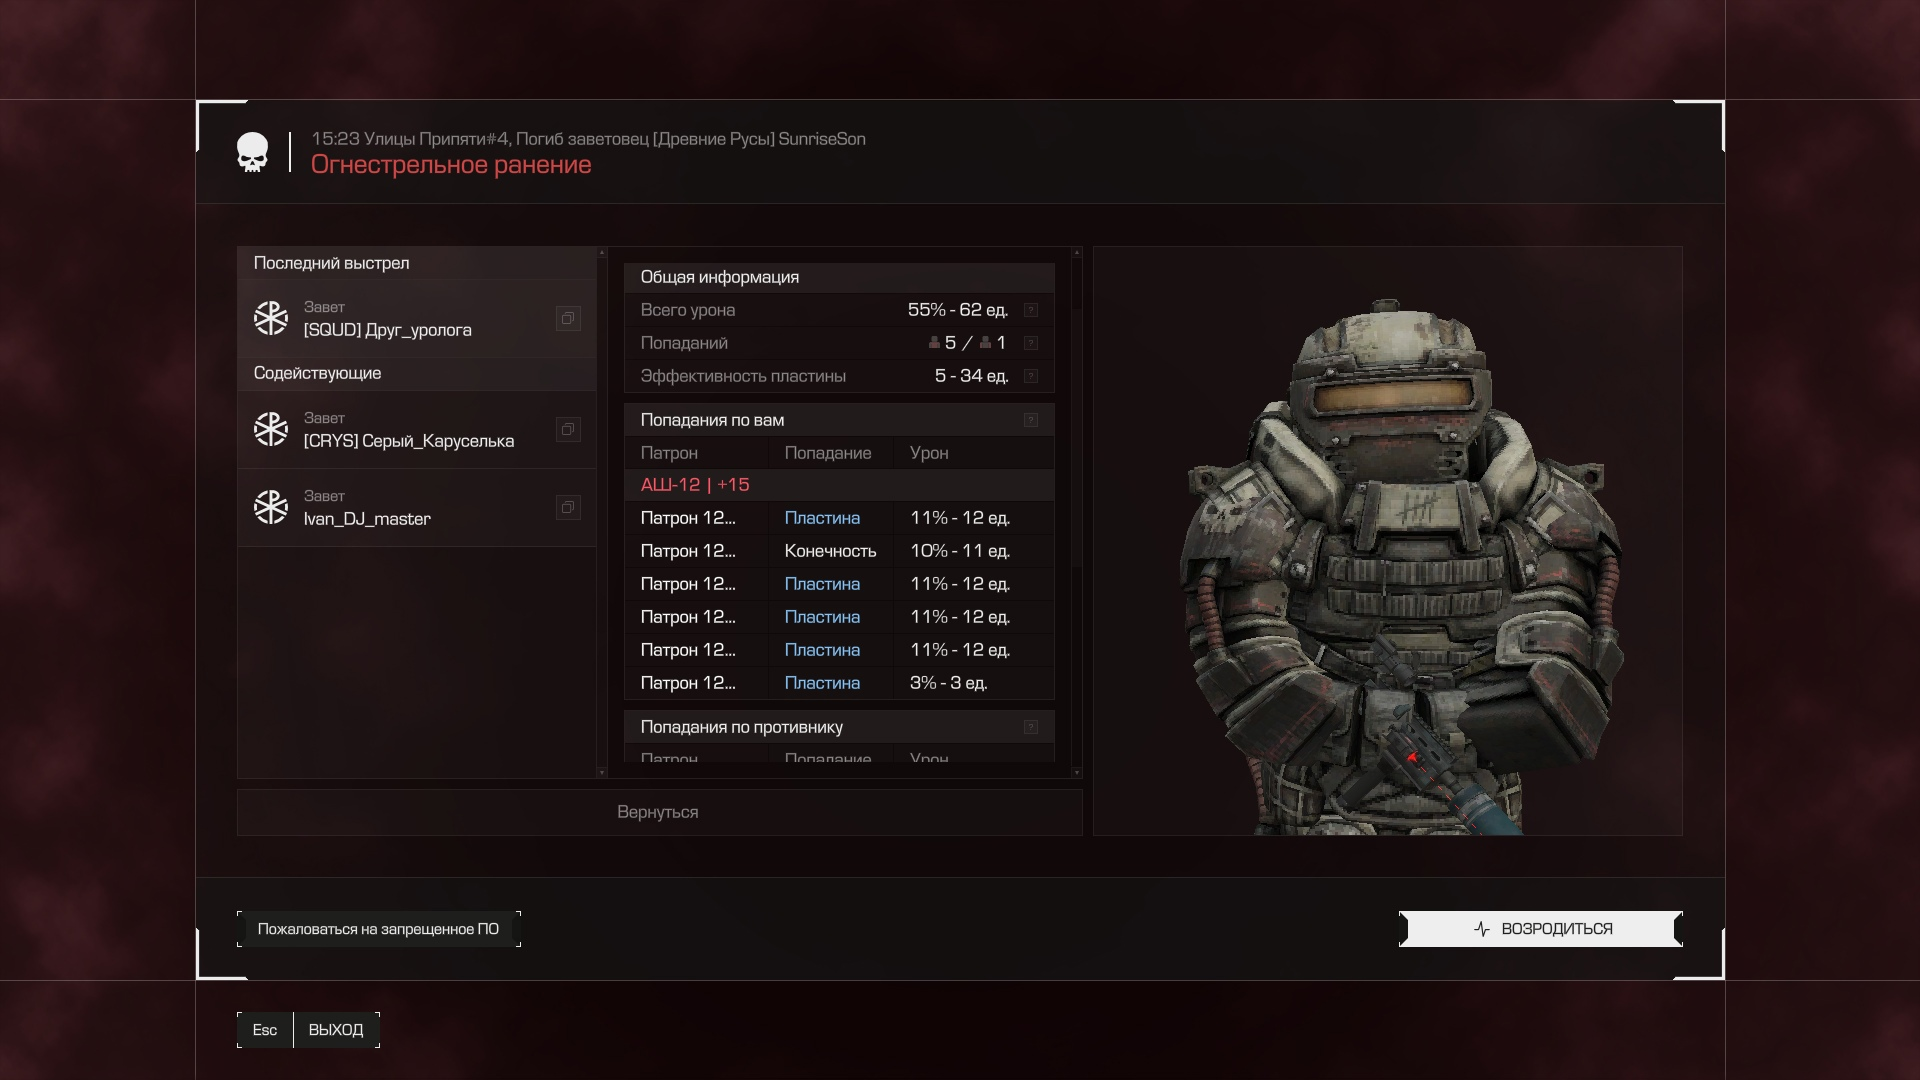
Task: Click faction emblem beside Ivan_DJ_master
Action: [x=271, y=507]
